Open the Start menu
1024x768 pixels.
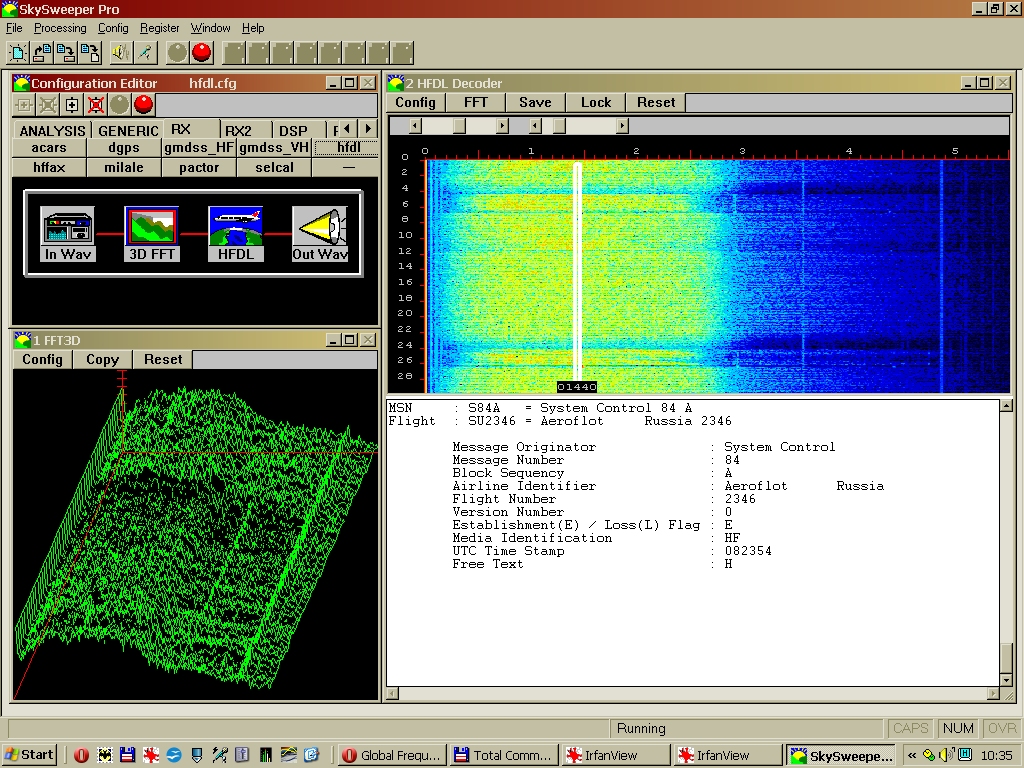pyautogui.click(x=29, y=755)
